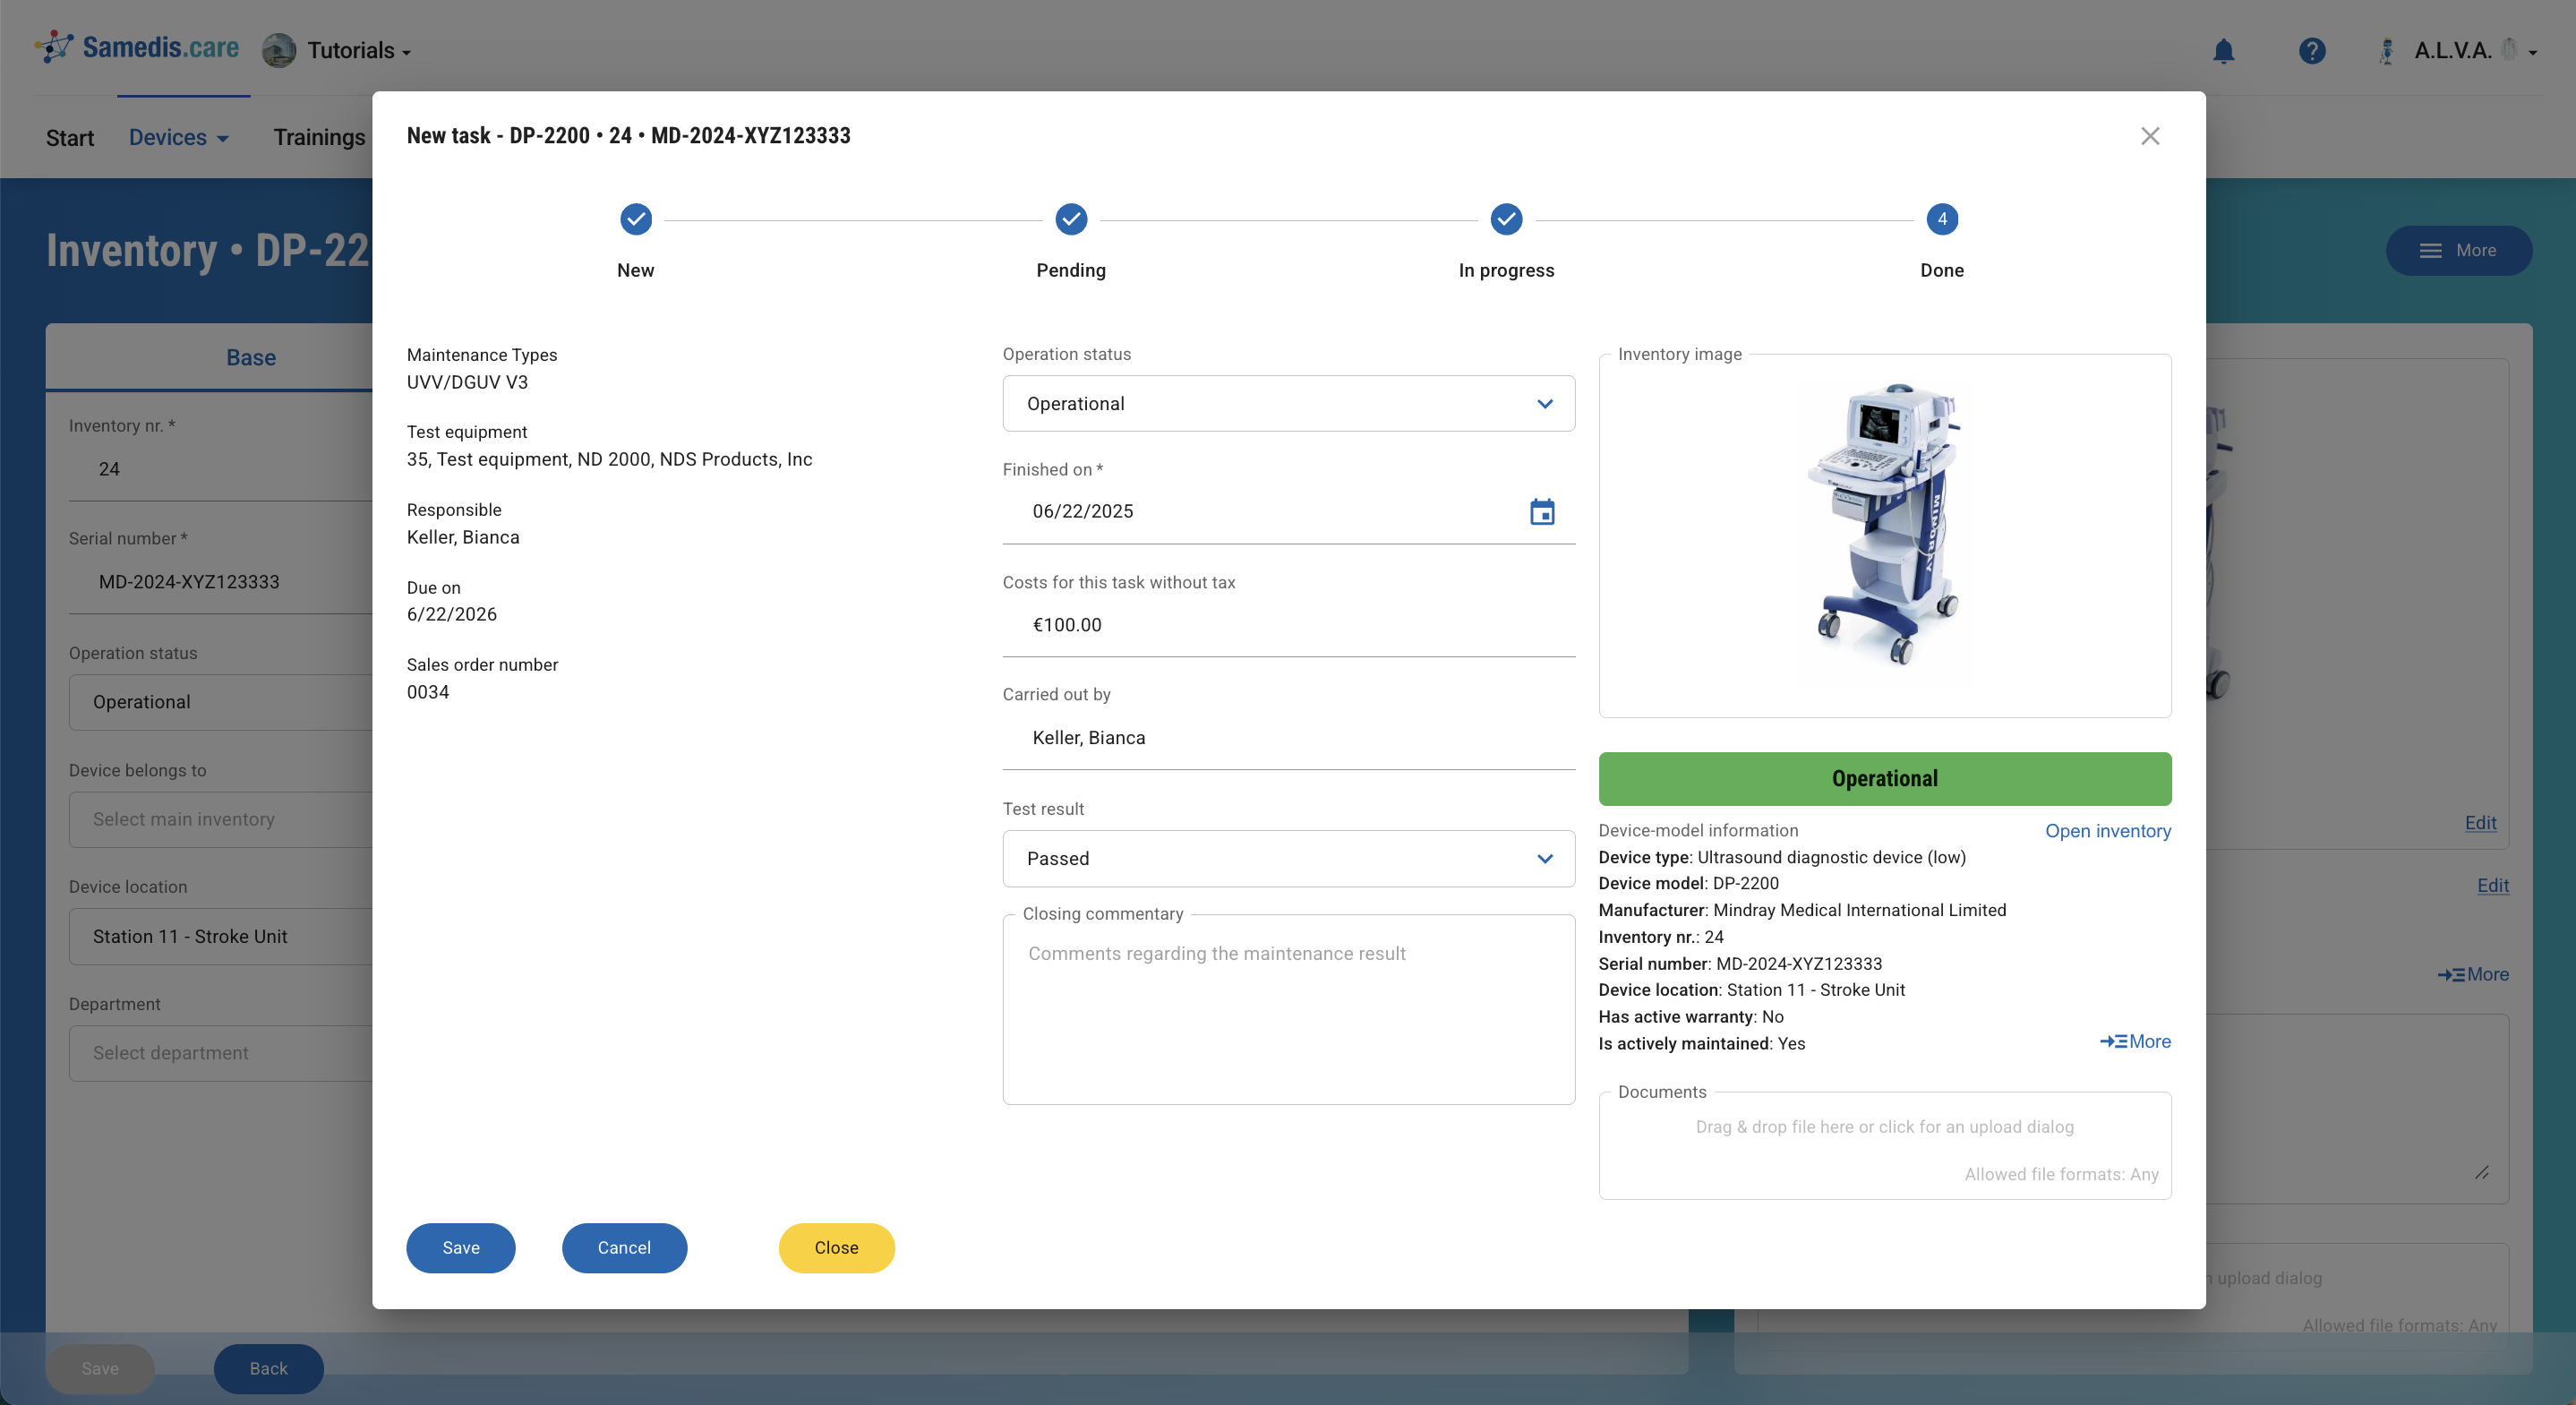
Task: Close the New task dialog with X
Action: coord(2149,136)
